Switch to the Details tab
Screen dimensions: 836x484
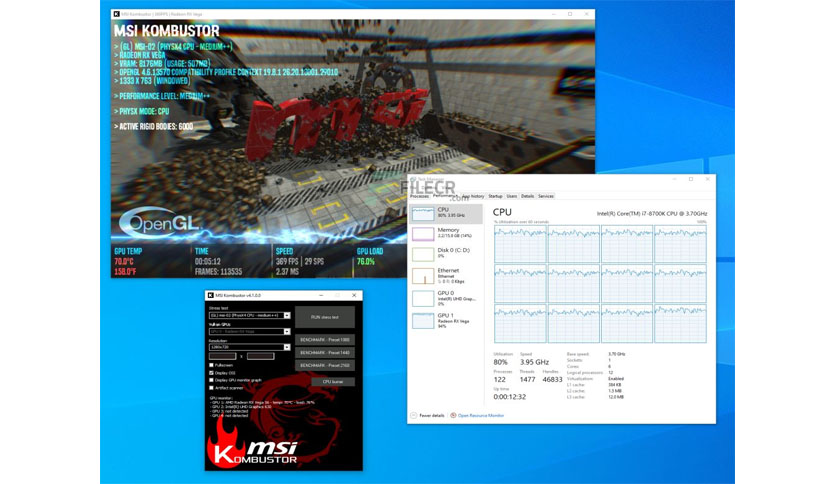pos(527,196)
